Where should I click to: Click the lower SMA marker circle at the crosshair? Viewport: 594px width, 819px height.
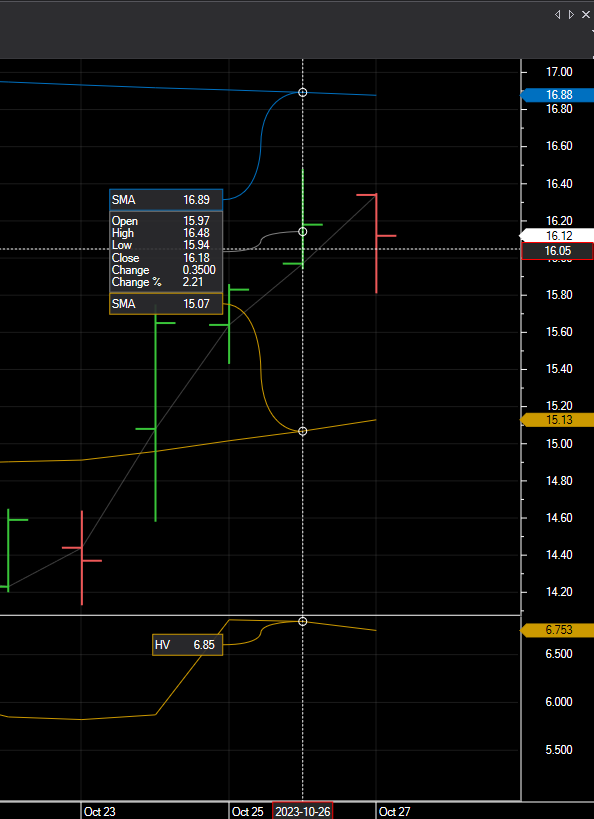click(x=302, y=431)
